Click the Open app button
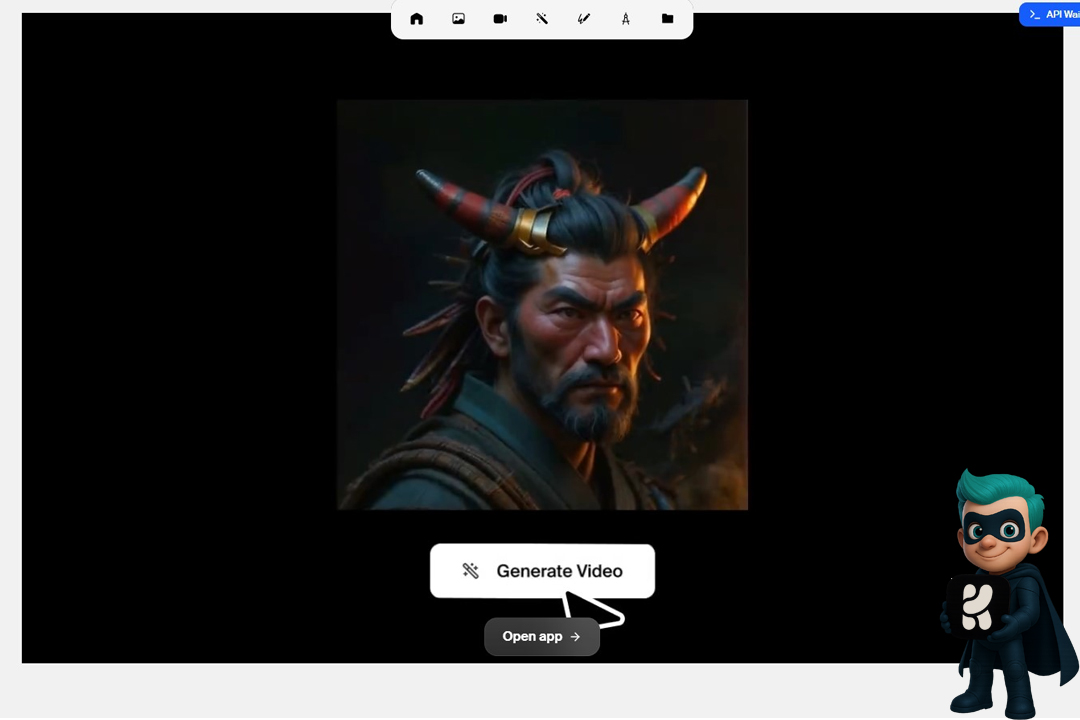Screen dimensions: 1080x720 click(542, 637)
